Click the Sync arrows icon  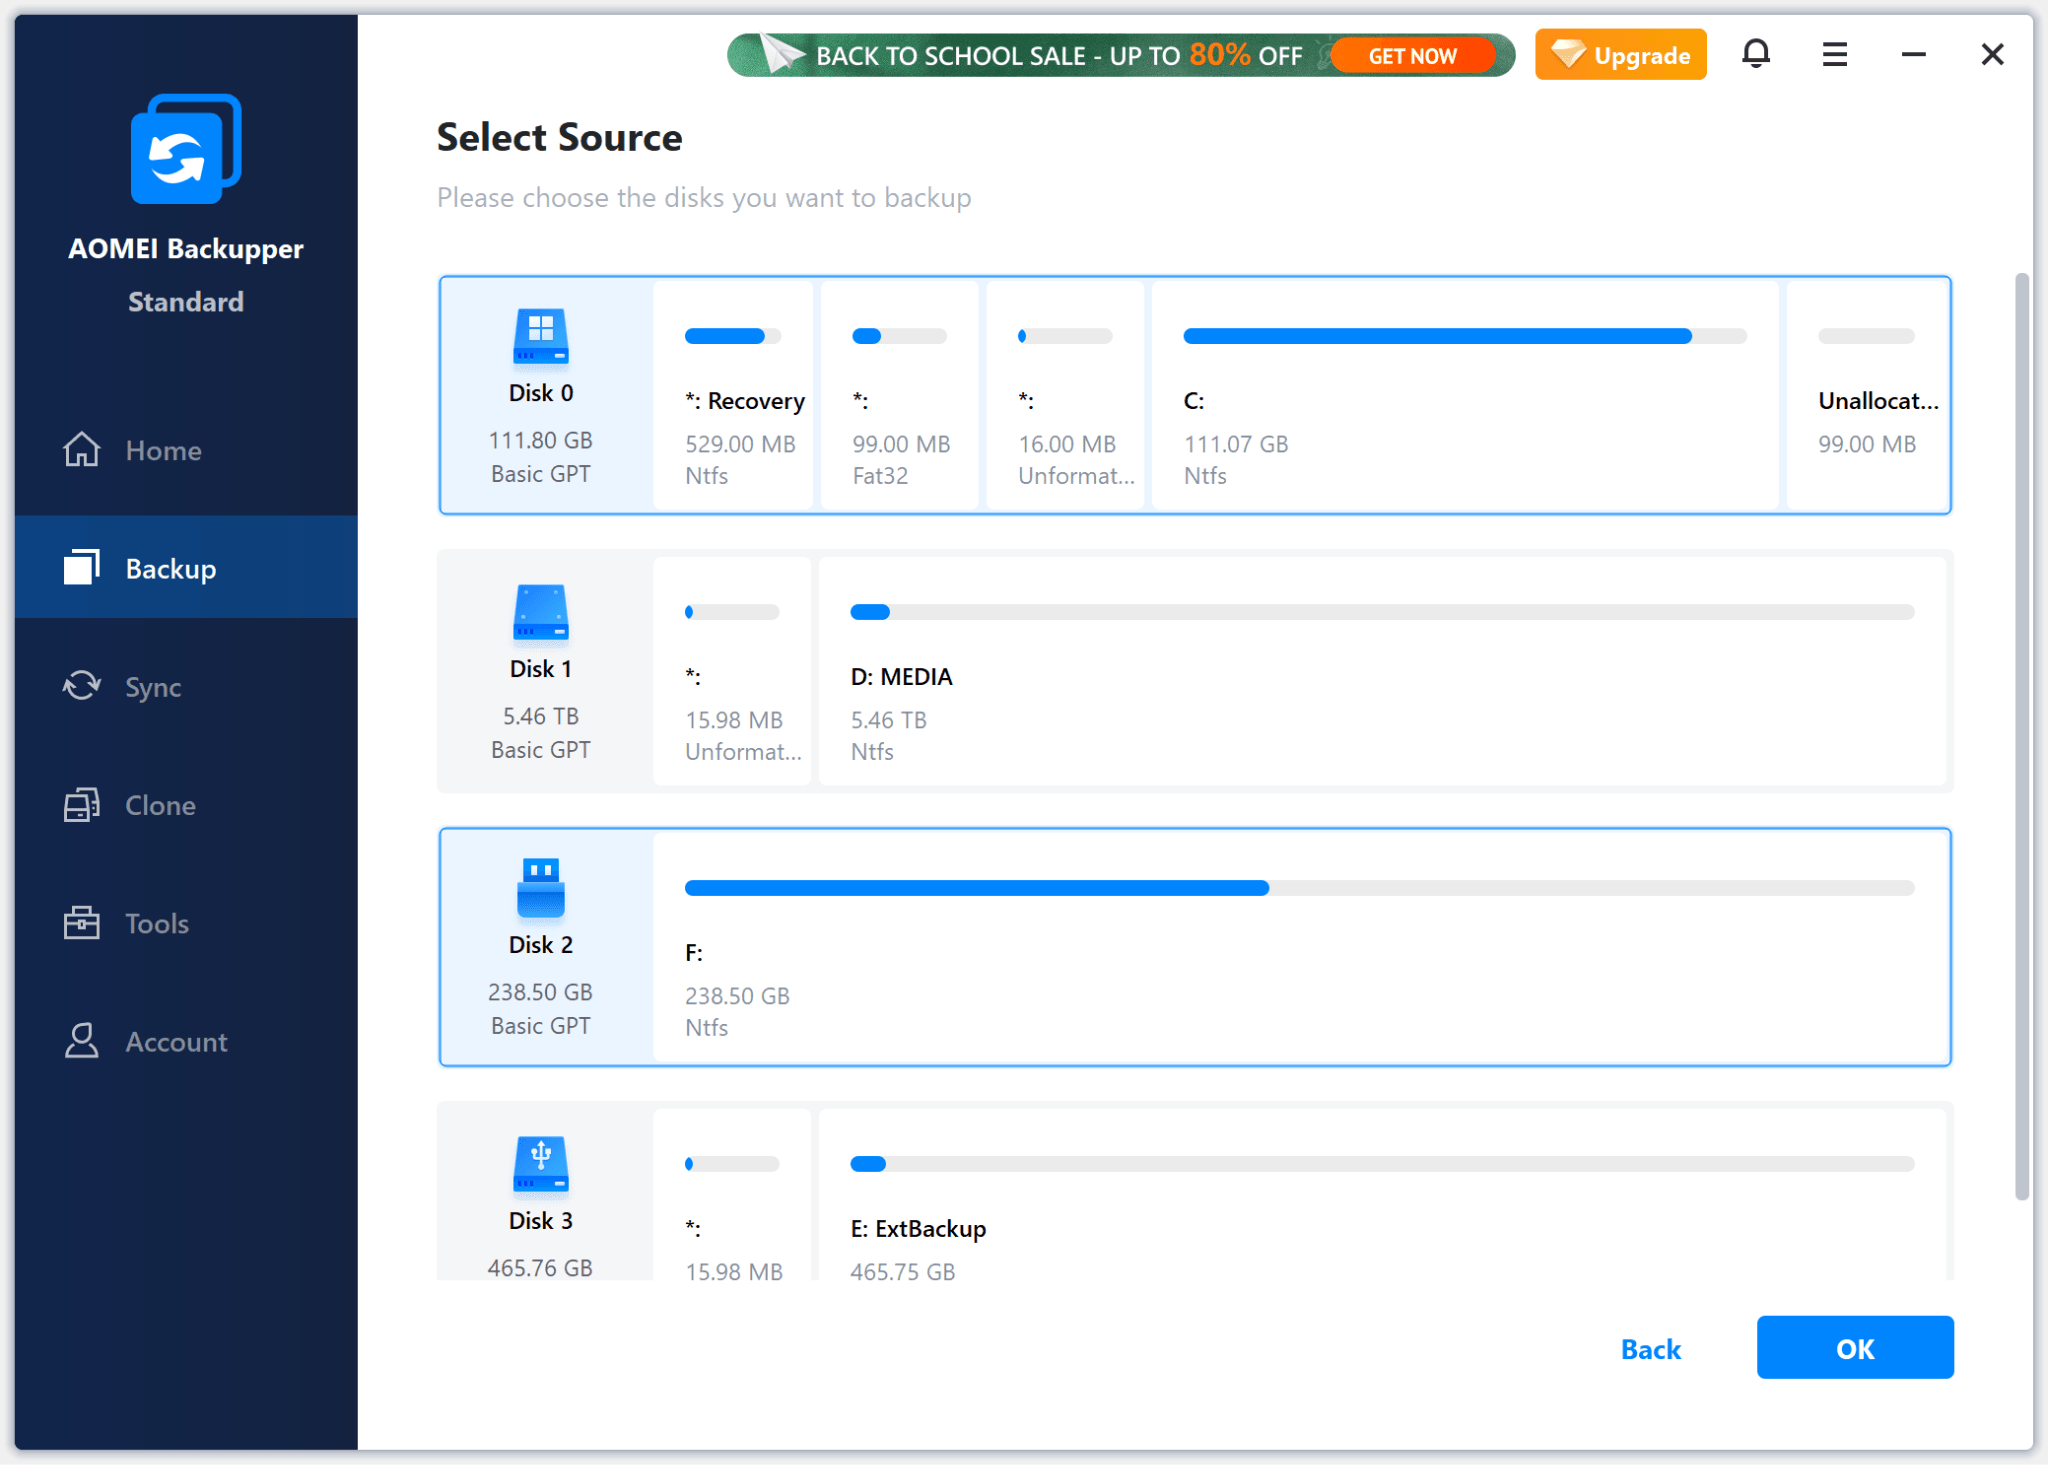(82, 686)
